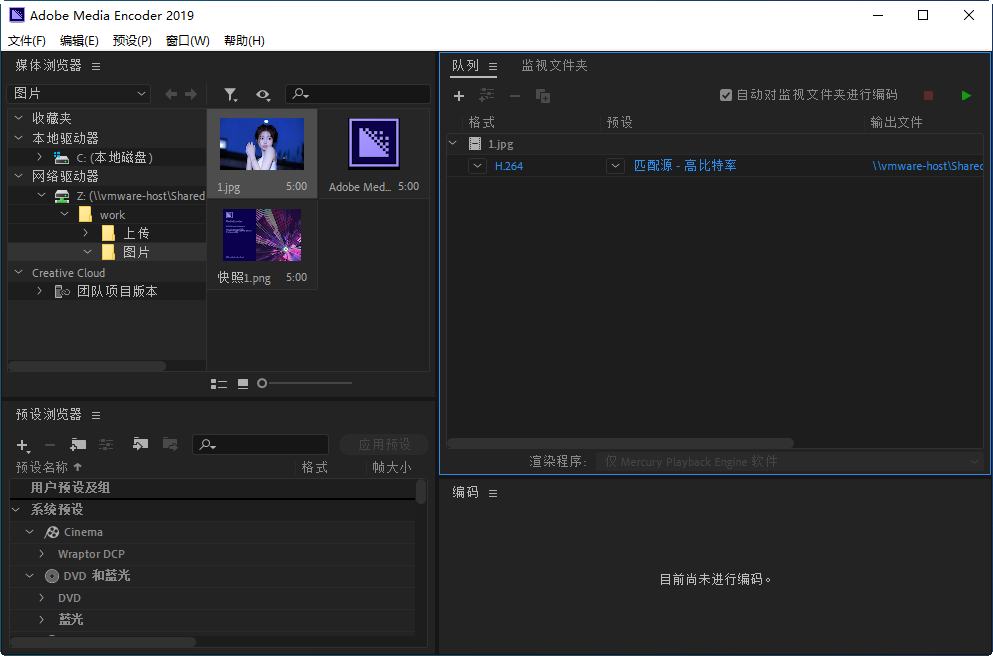Export presets icon in preset browser
Screen dimensions: 993x656
pyautogui.click(x=170, y=444)
